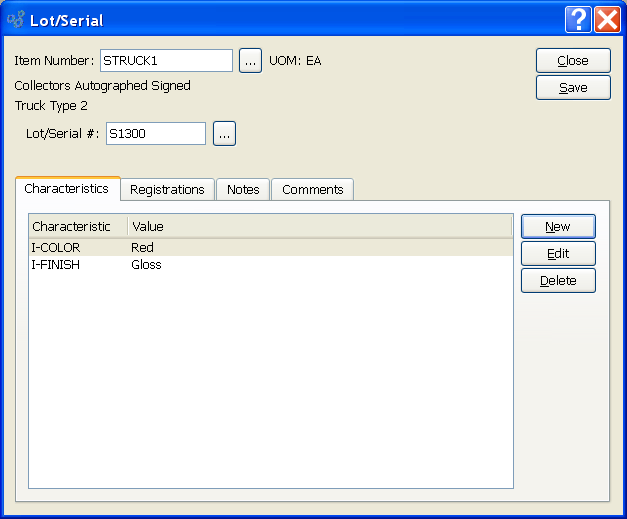This screenshot has height=519, width=627.
Task: Sort by the Value column header
Action: 320,227
